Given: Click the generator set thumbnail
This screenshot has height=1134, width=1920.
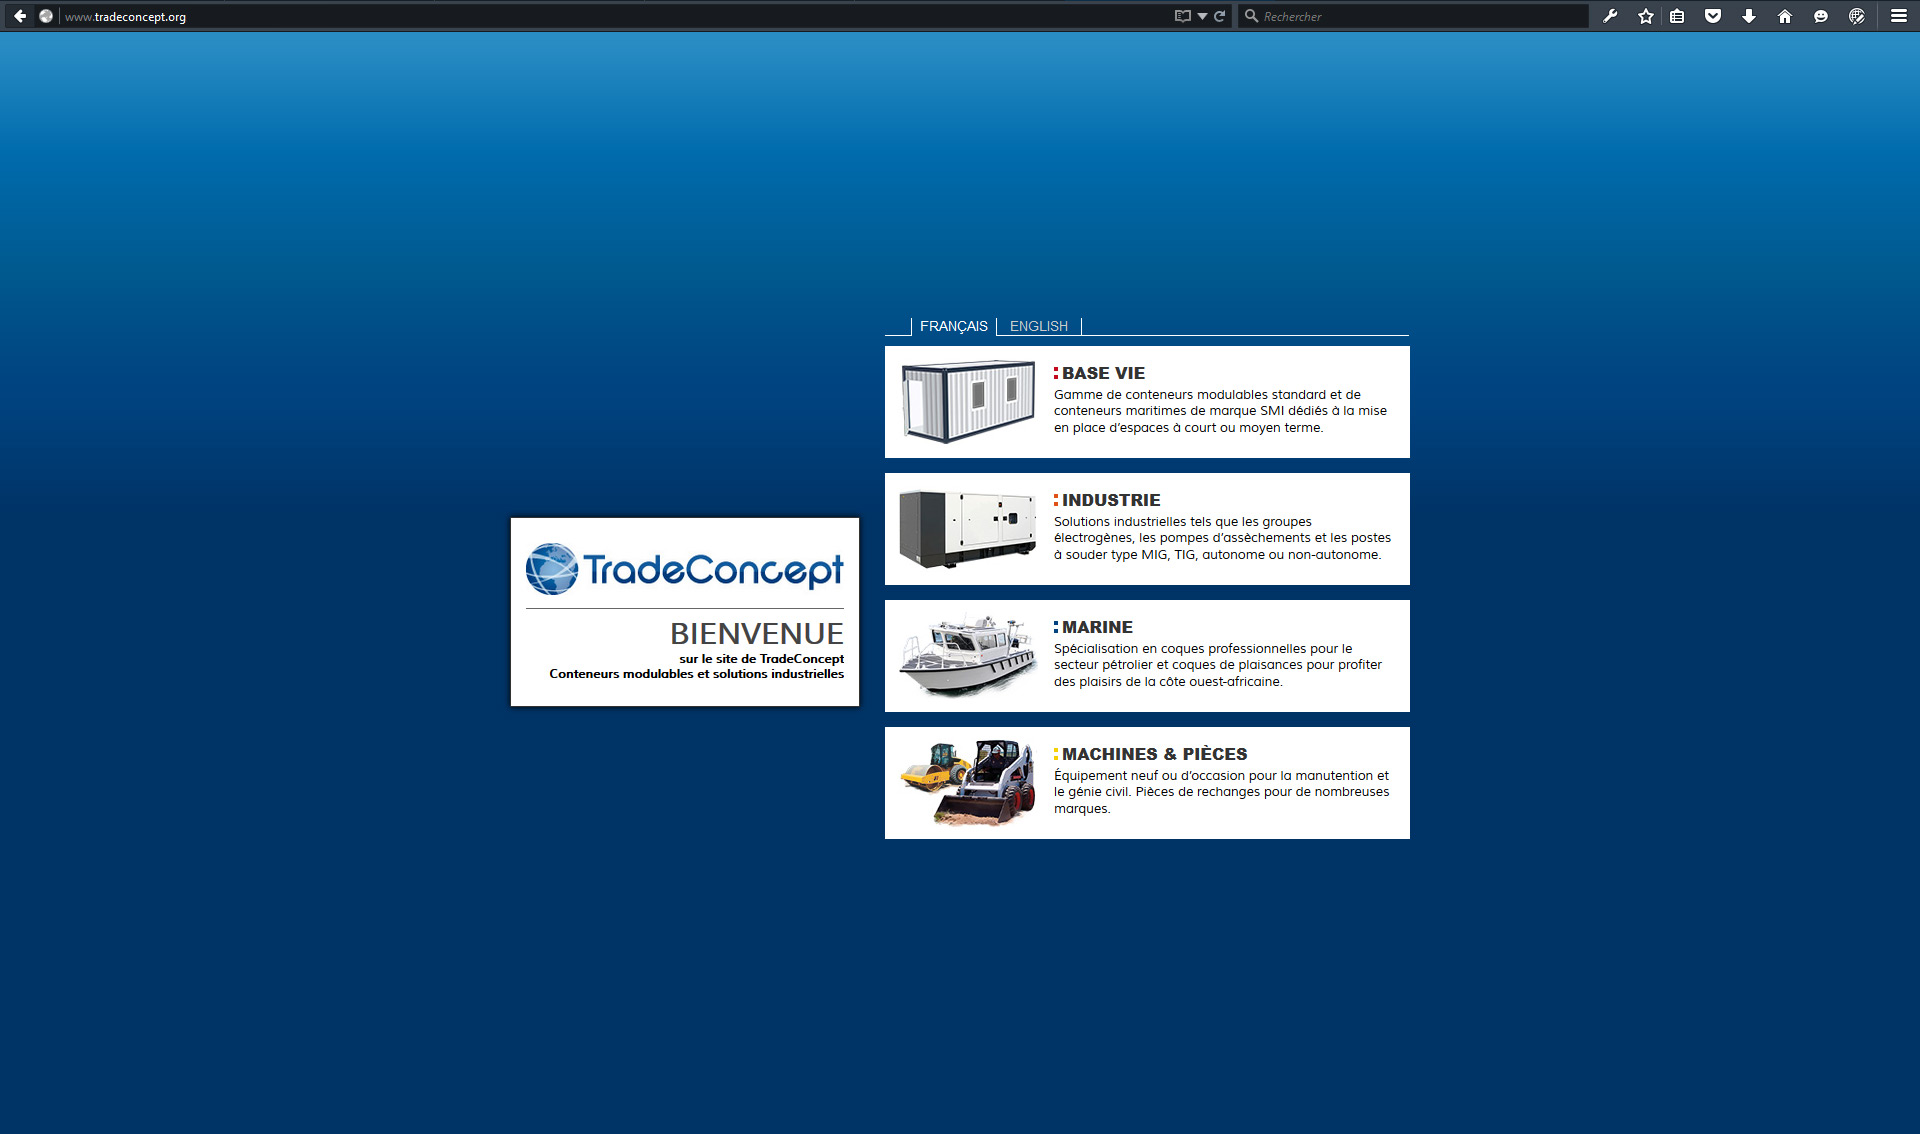Looking at the screenshot, I should point(968,529).
